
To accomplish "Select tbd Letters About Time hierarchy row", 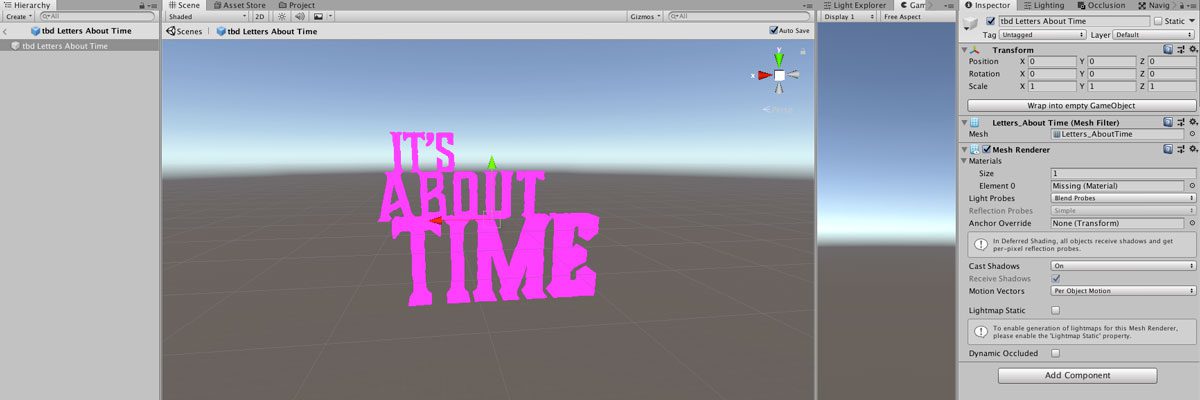I will pyautogui.click(x=80, y=45).
